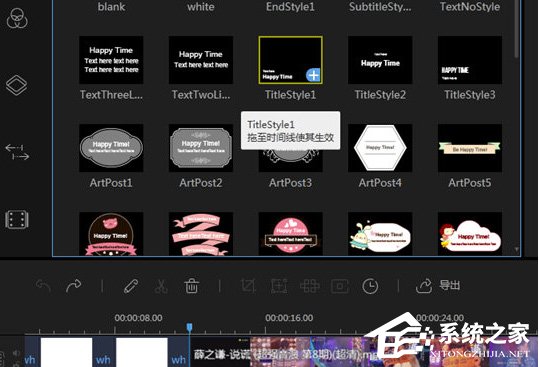This screenshot has height=367, width=539.
Task: Click the TextNoStyle template label
Action: tap(470, 7)
